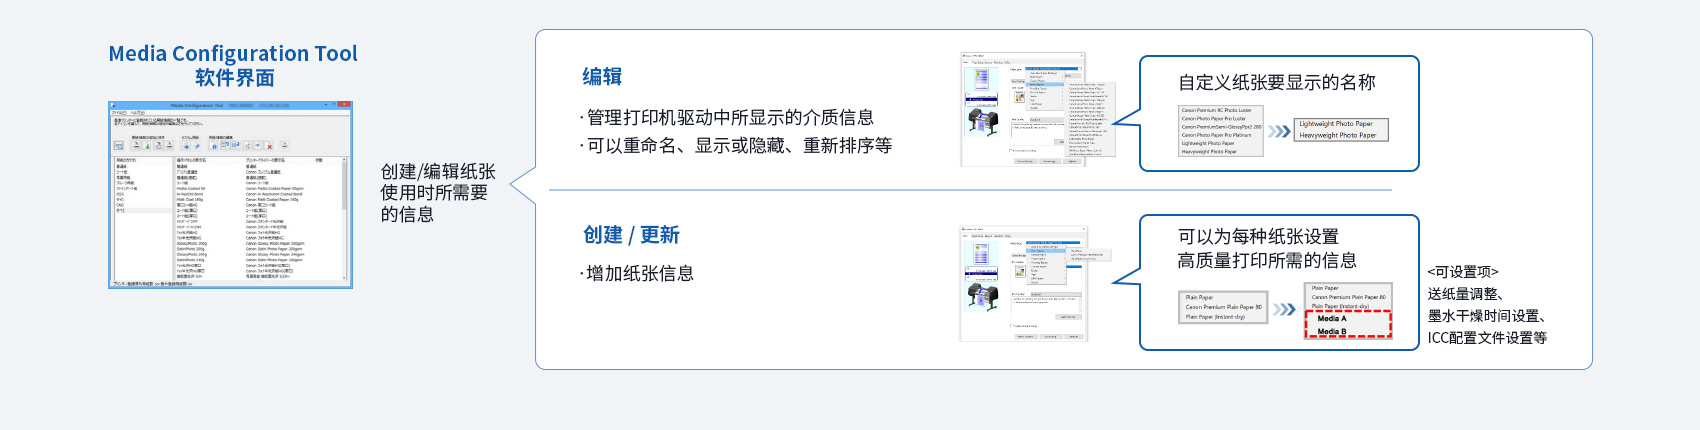
Task: Toggle the checkbox in the top driver dialog
Action: pos(1011,150)
